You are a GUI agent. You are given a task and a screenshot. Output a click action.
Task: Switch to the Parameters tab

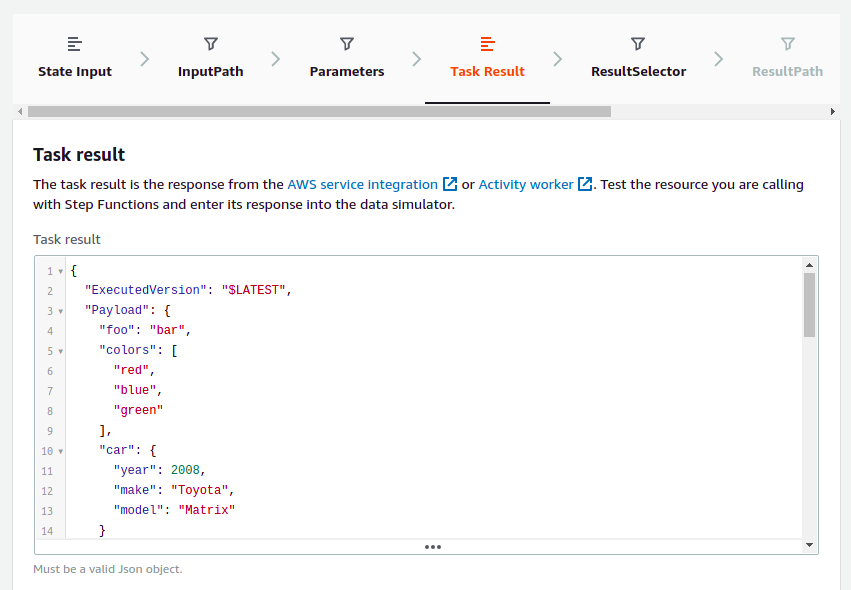pyautogui.click(x=347, y=71)
